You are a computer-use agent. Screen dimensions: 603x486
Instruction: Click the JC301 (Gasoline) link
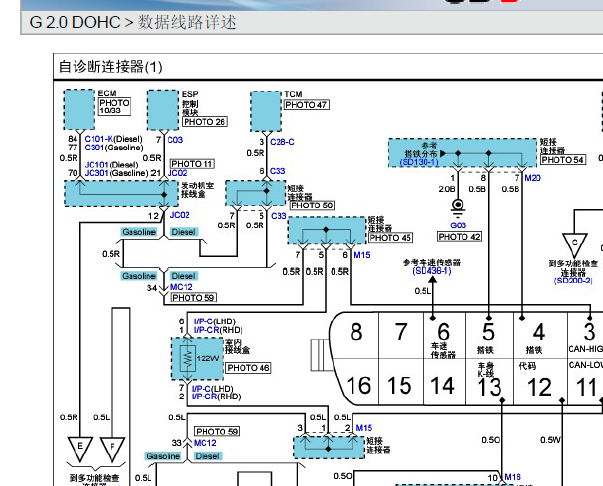[96, 173]
